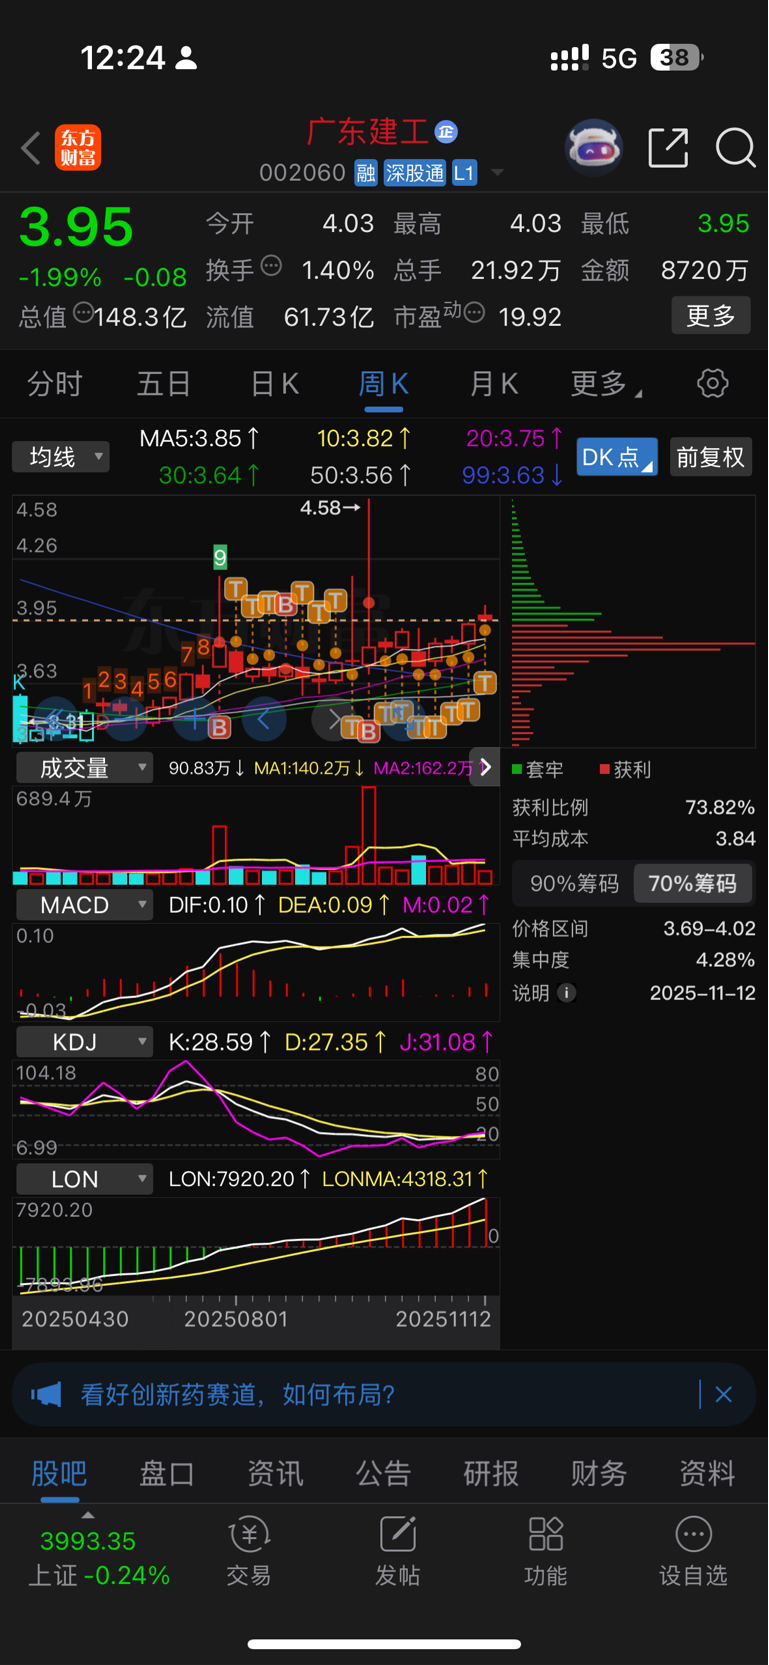Open the 研报 tab
769x1665 pixels.
point(491,1473)
